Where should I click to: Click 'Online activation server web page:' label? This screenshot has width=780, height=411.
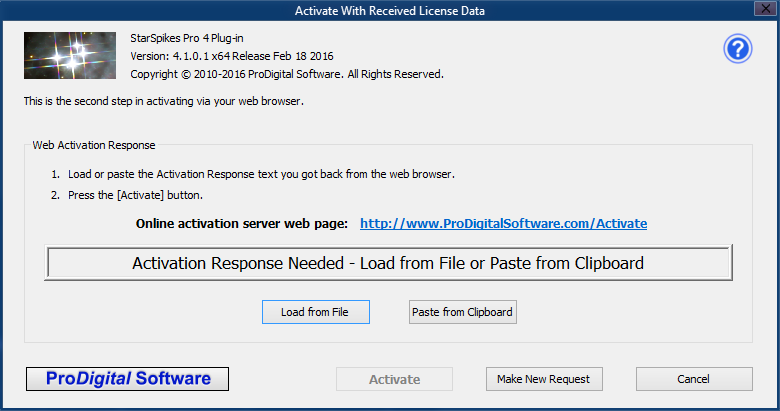click(242, 224)
